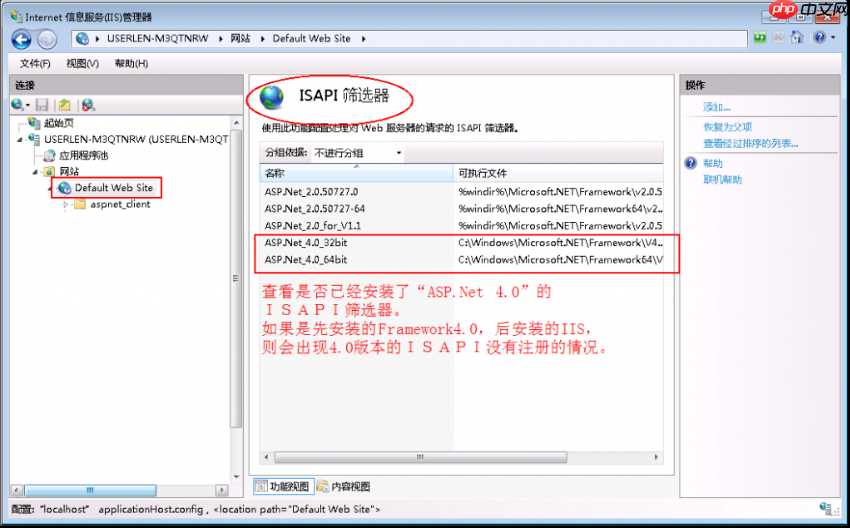Click the create connection globe icon
Image resolution: width=850 pixels, height=528 pixels.
(x=17, y=105)
